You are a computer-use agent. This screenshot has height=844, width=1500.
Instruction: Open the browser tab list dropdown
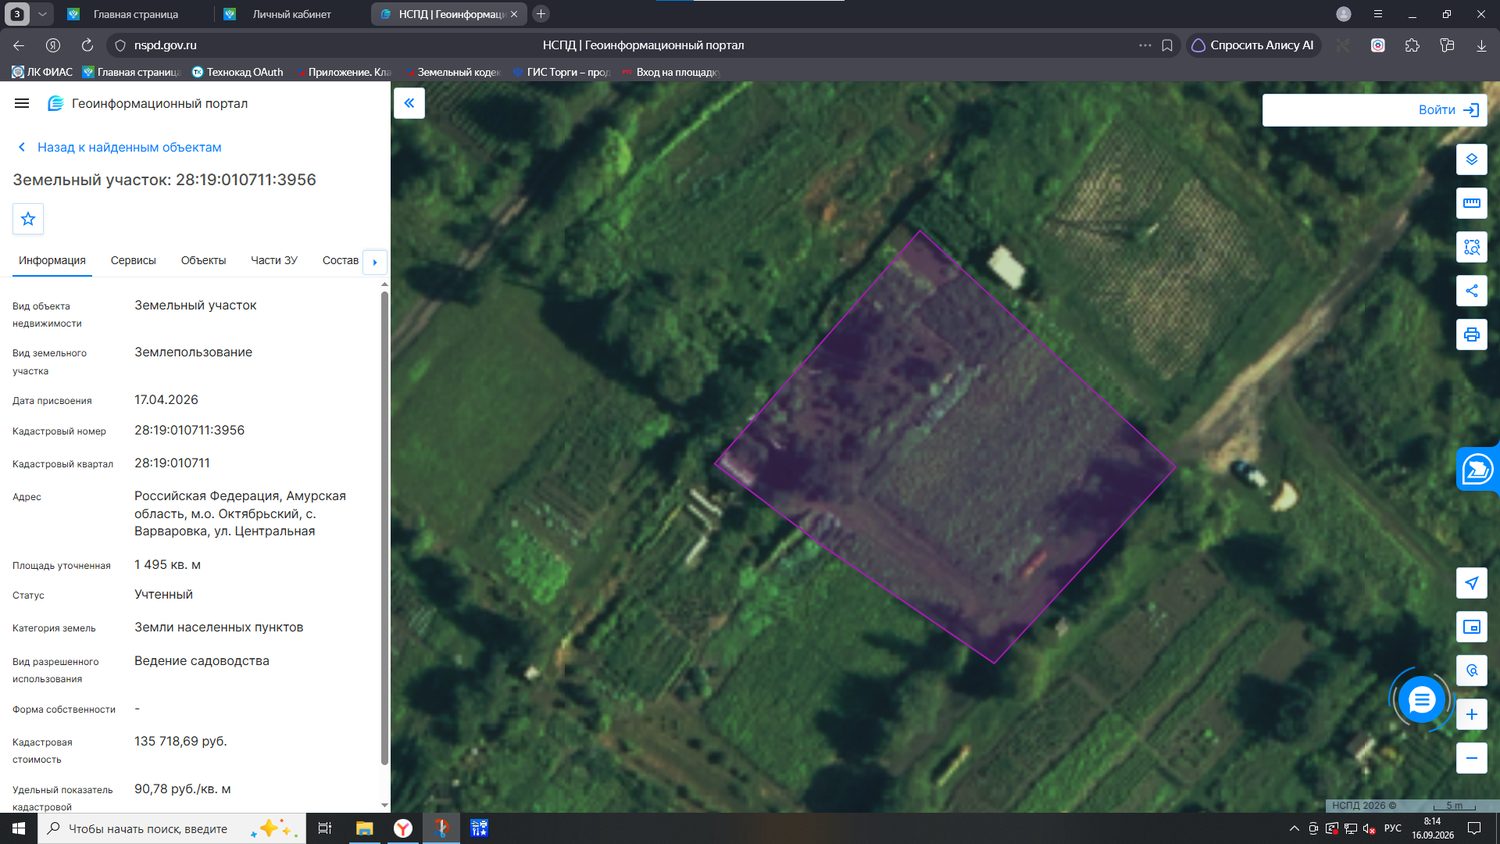pos(42,14)
